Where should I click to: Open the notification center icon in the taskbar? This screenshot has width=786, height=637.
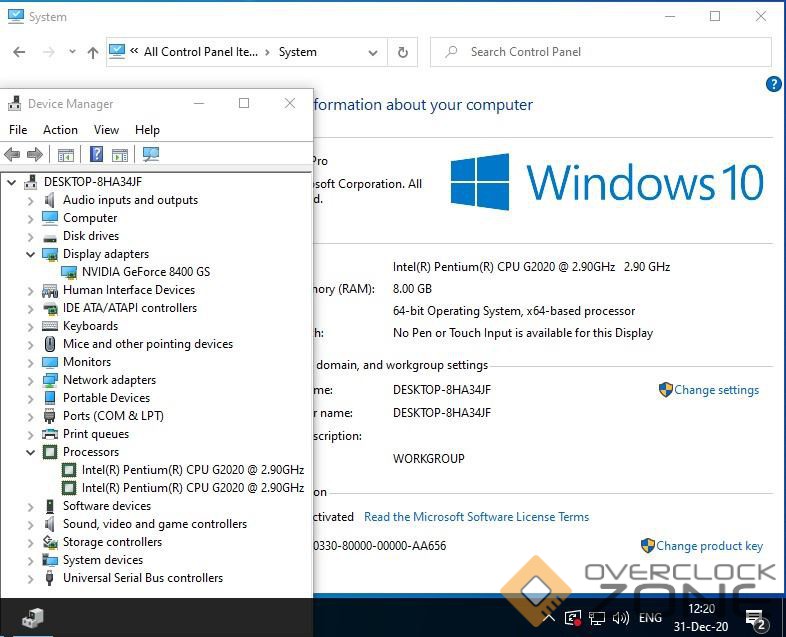click(756, 618)
